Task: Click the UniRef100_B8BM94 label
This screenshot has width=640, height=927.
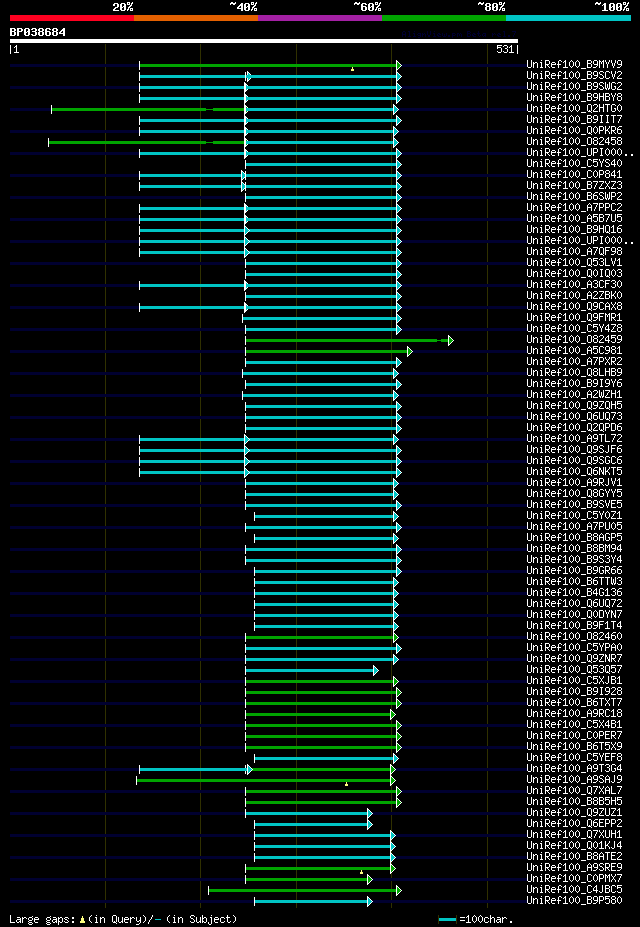Action: 574,549
